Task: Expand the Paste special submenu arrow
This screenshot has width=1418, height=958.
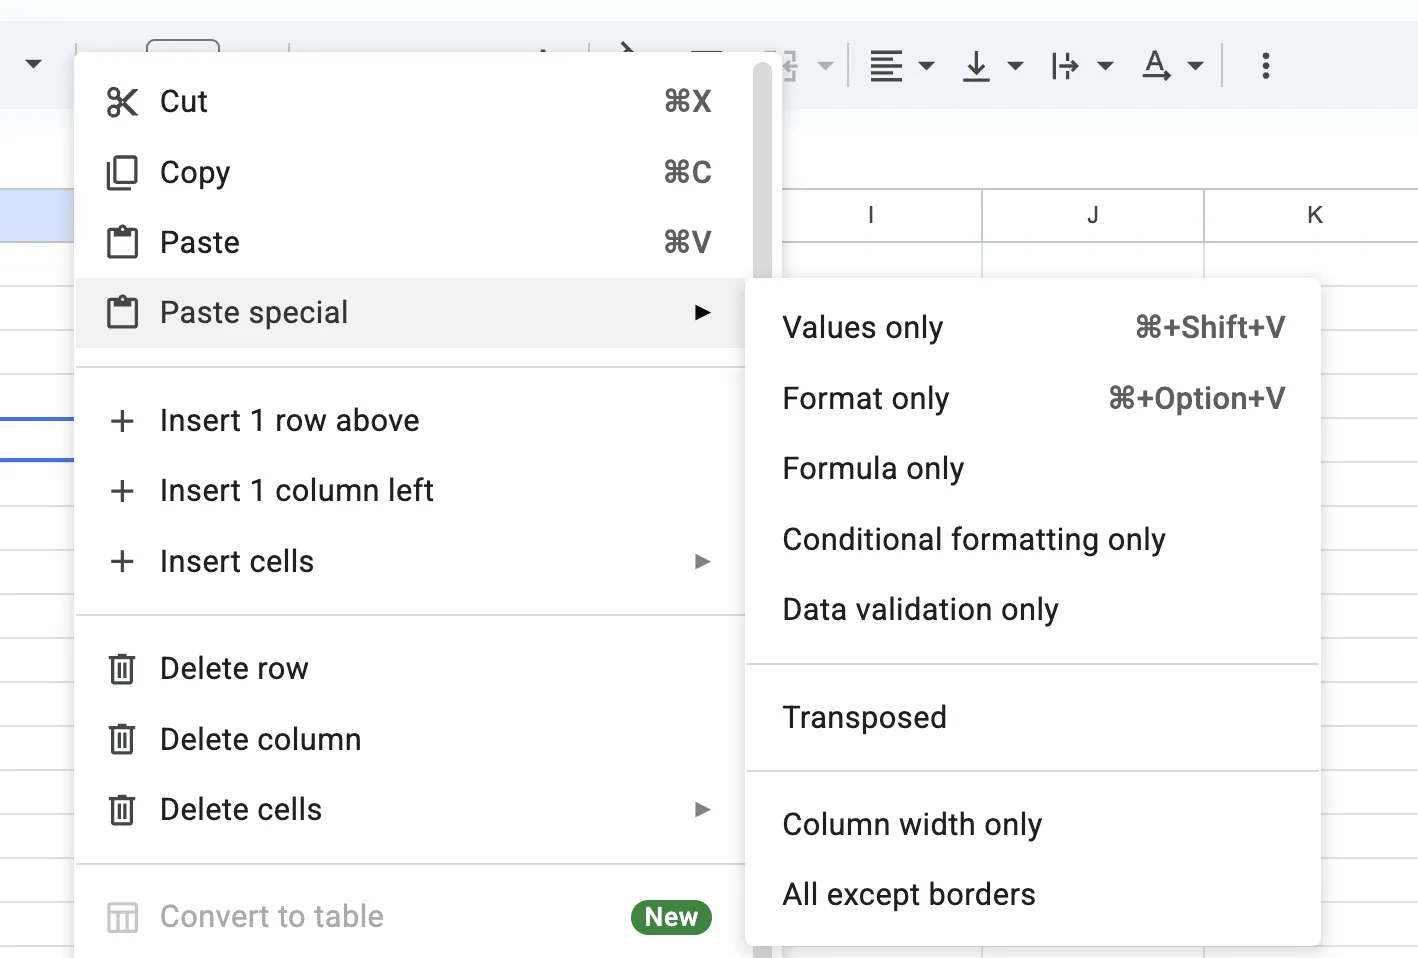Action: click(703, 312)
